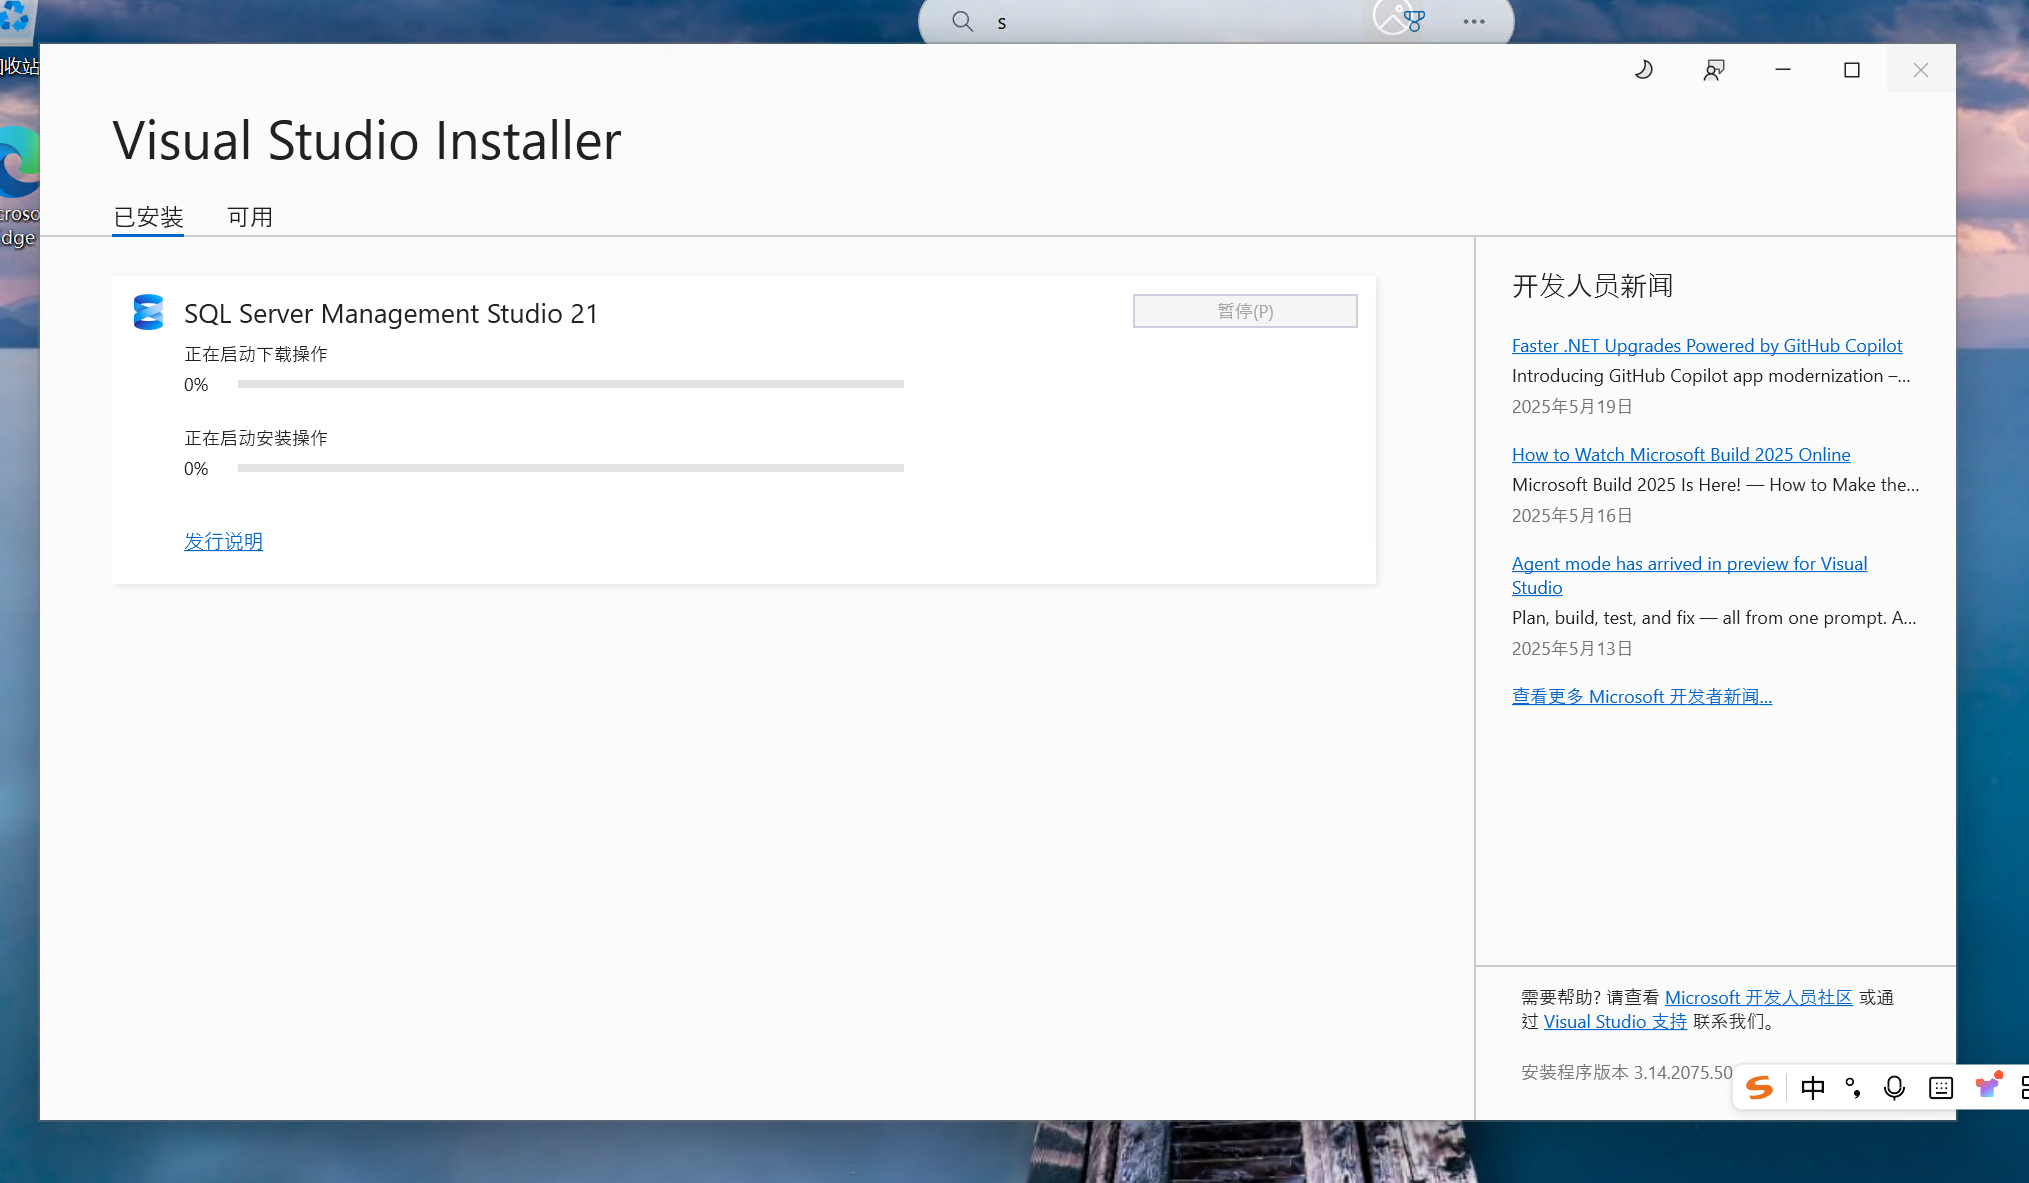Click the rewards trophy icon
Image resolution: width=2029 pixels, height=1183 pixels.
1414,21
